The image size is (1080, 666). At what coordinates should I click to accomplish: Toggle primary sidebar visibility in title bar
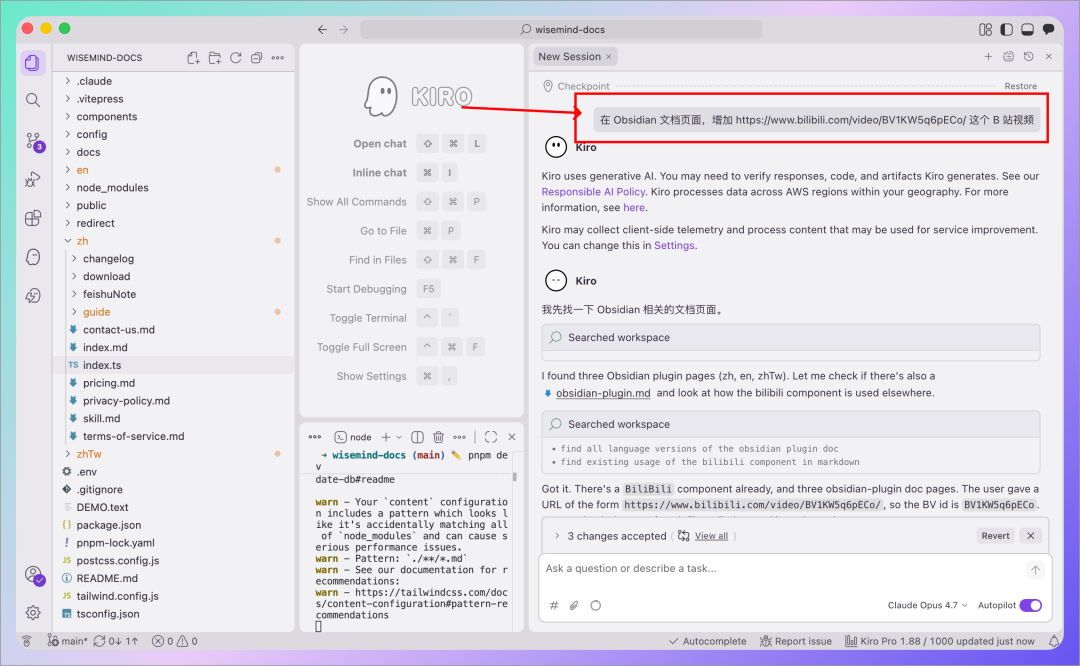[1006, 30]
